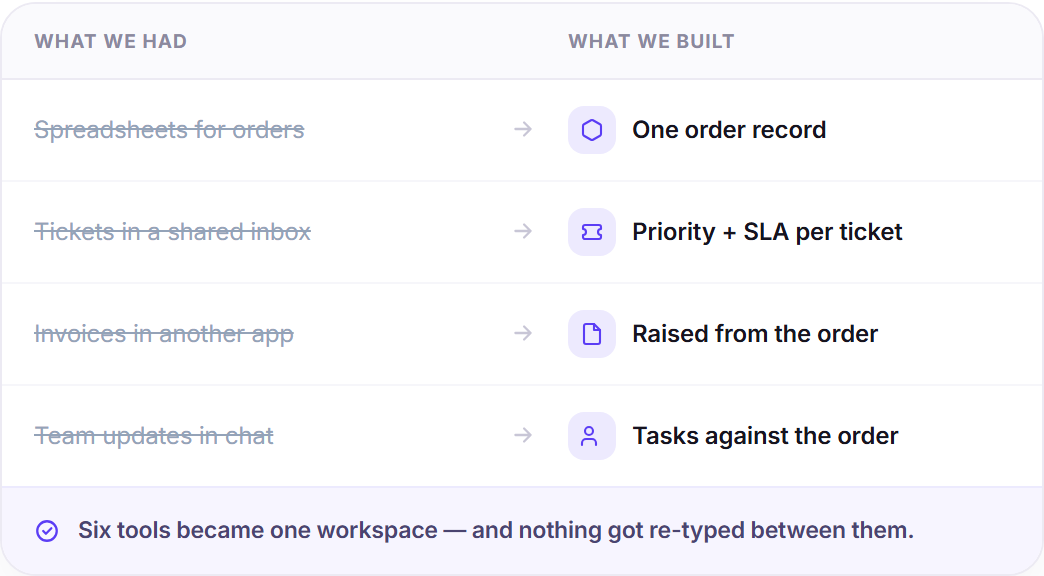
Task: Click the 'Tasks against the order' label
Action: (x=765, y=435)
